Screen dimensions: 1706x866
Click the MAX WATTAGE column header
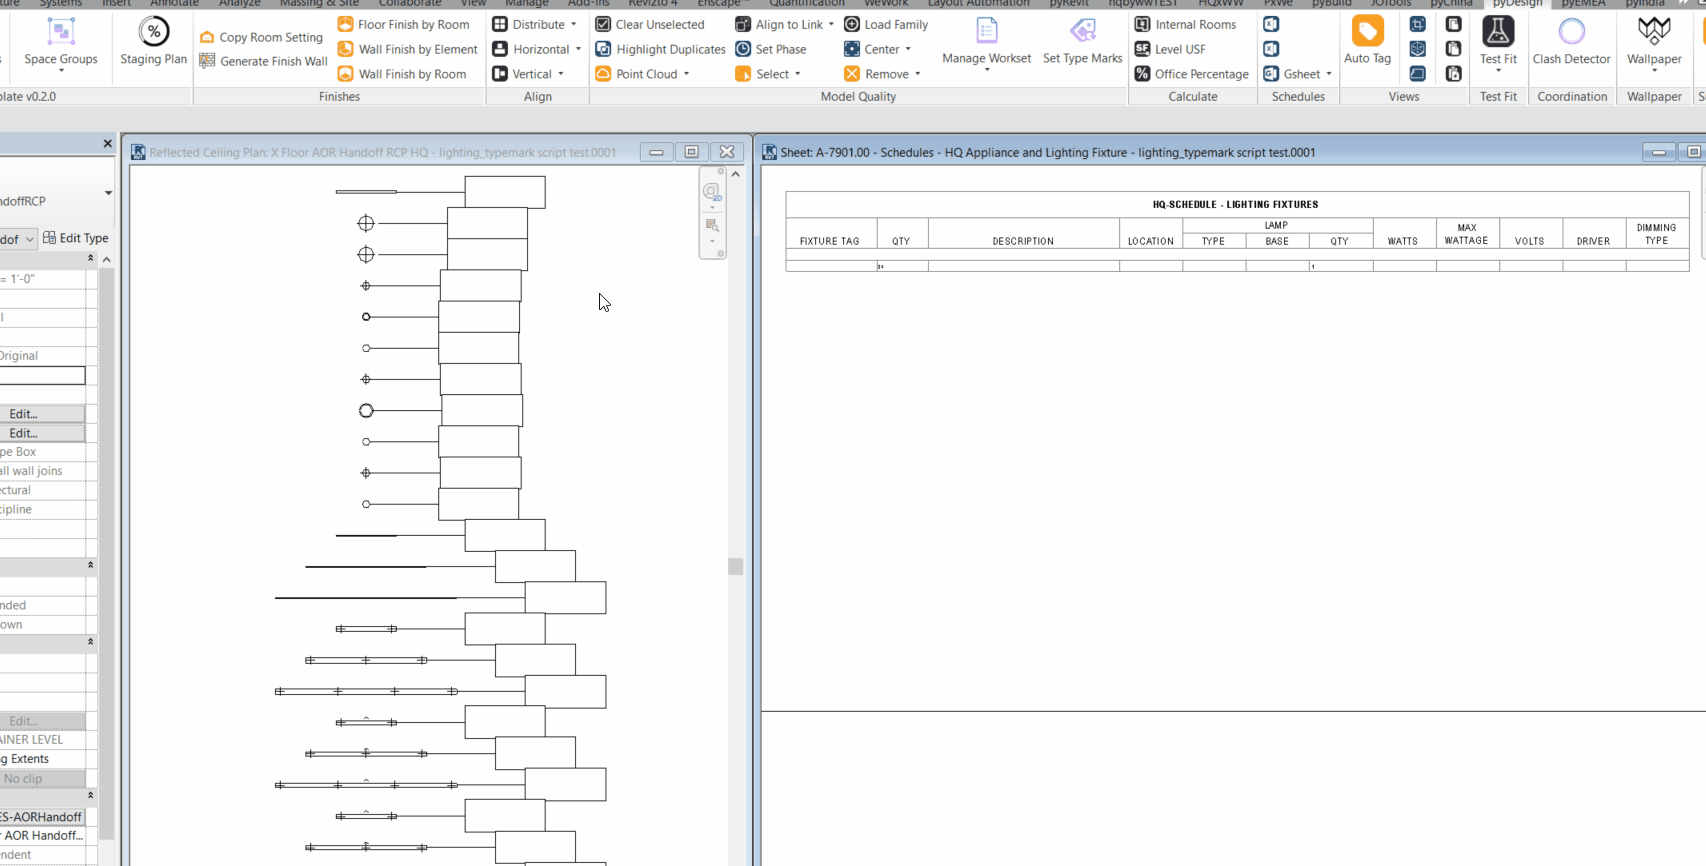[x=1466, y=234]
